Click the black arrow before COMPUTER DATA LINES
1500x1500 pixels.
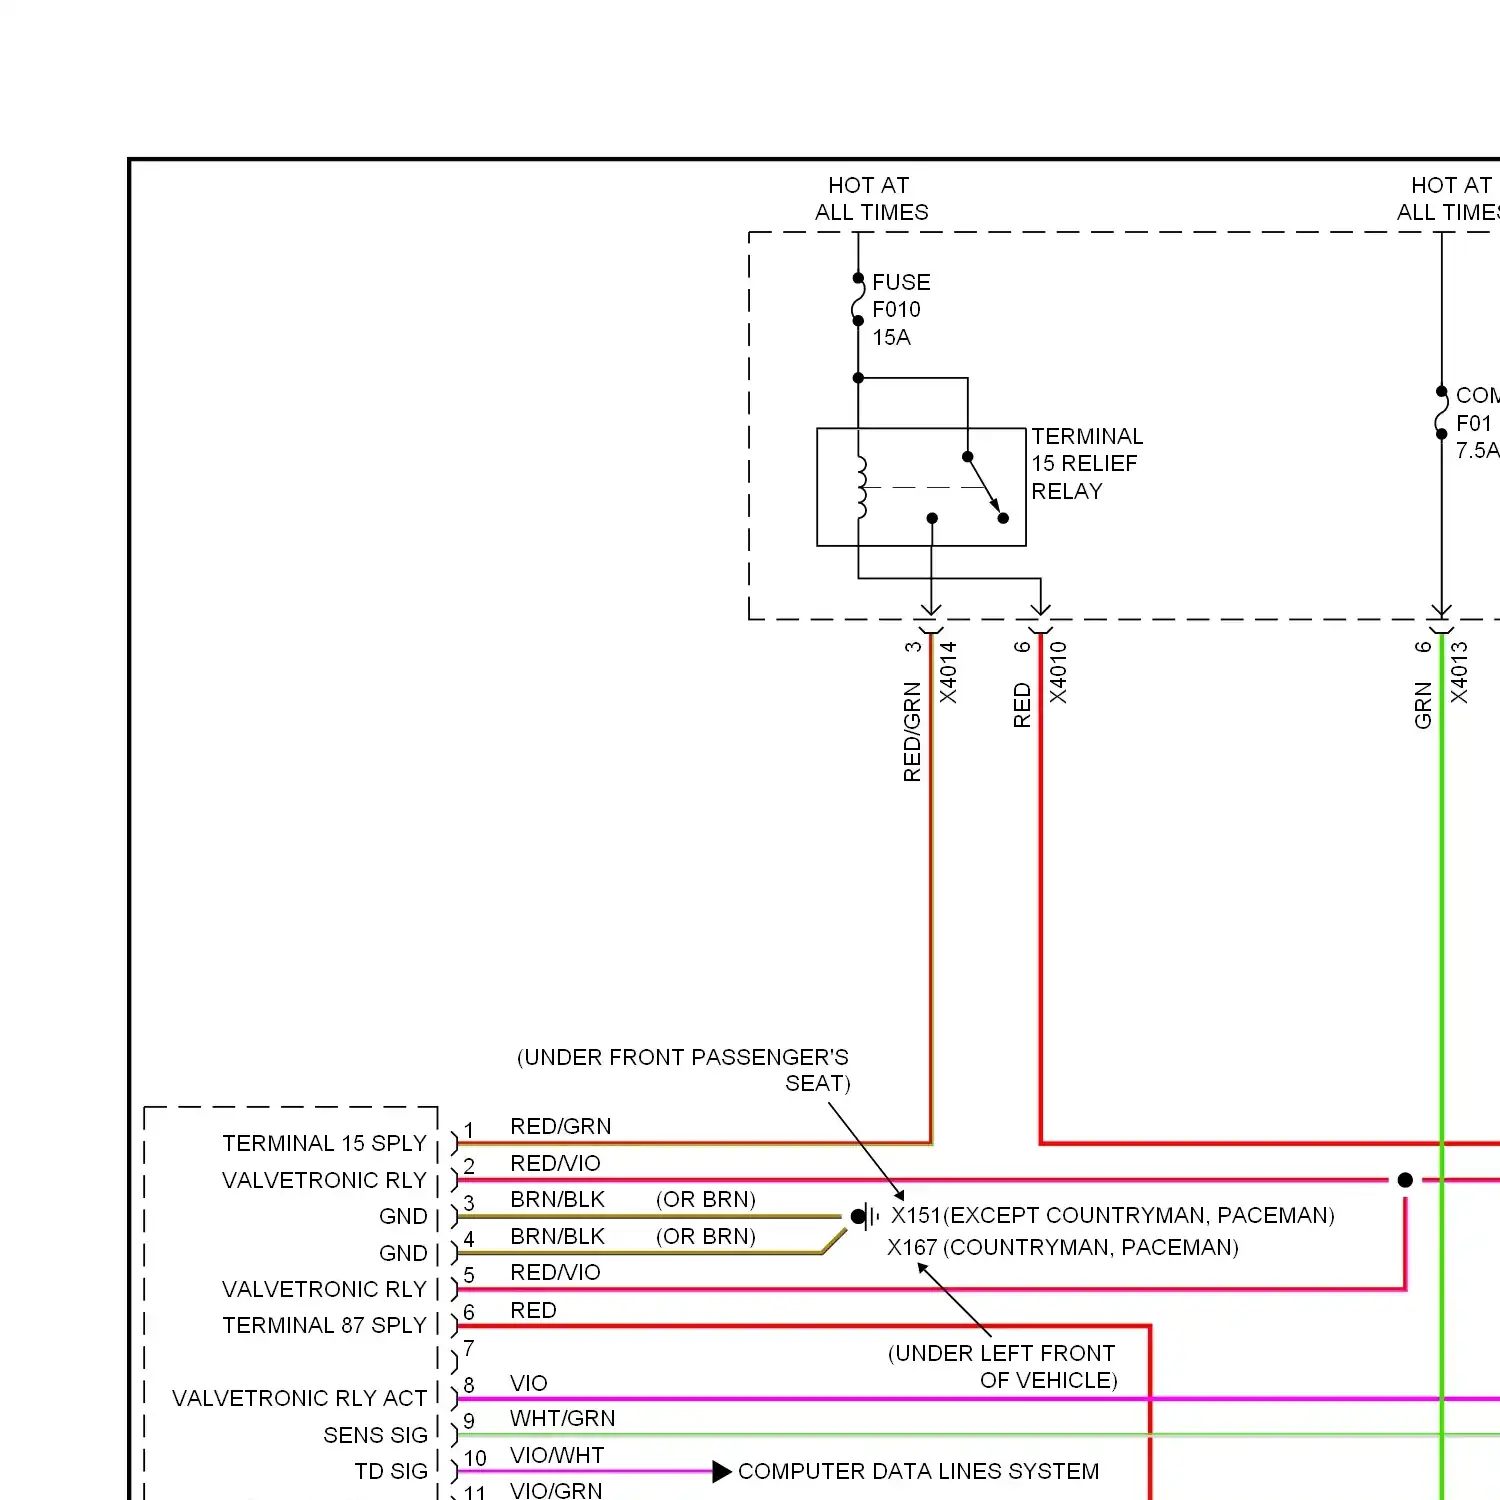(x=722, y=1471)
